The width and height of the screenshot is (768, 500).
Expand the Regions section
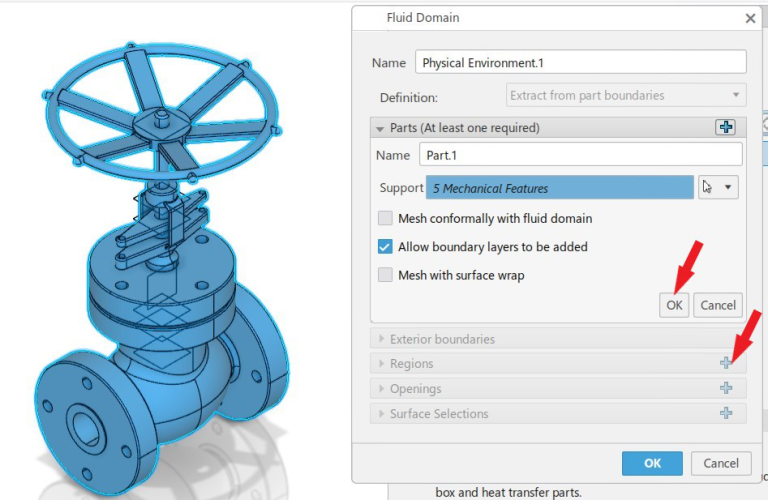(381, 363)
